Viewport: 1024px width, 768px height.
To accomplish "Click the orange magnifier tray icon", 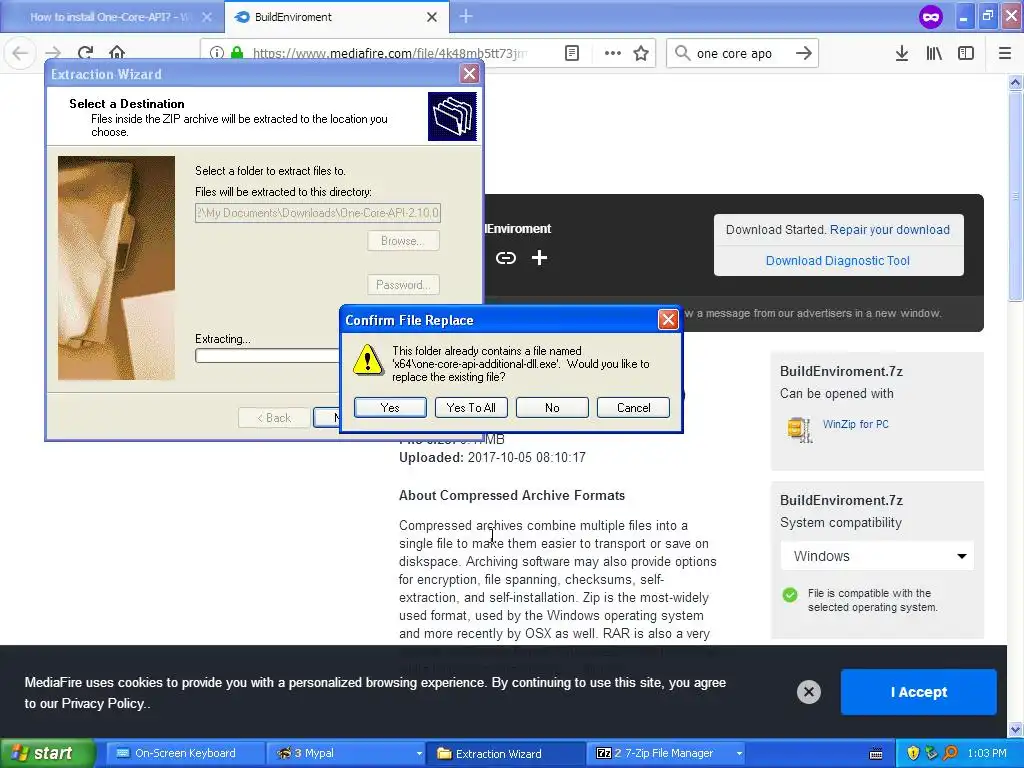I will tap(951, 753).
